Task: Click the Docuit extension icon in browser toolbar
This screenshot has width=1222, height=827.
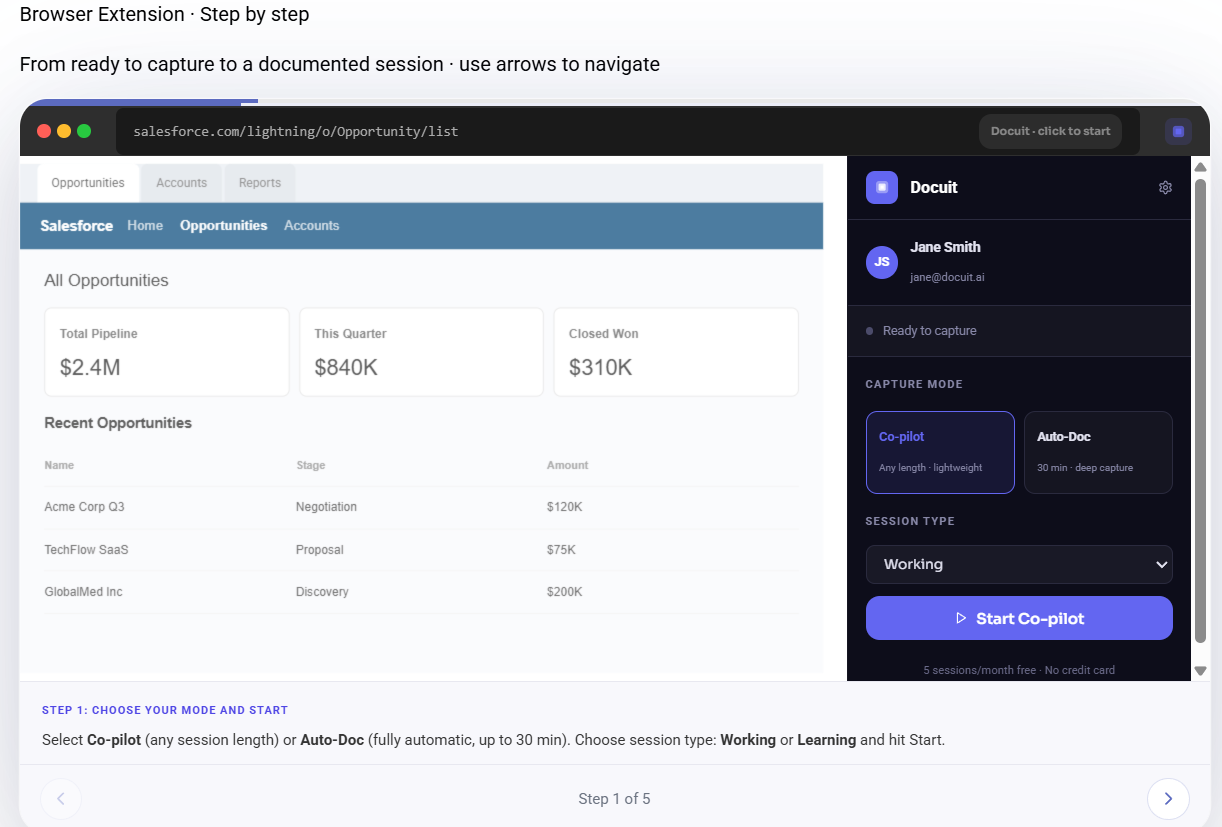Action: tap(1178, 131)
